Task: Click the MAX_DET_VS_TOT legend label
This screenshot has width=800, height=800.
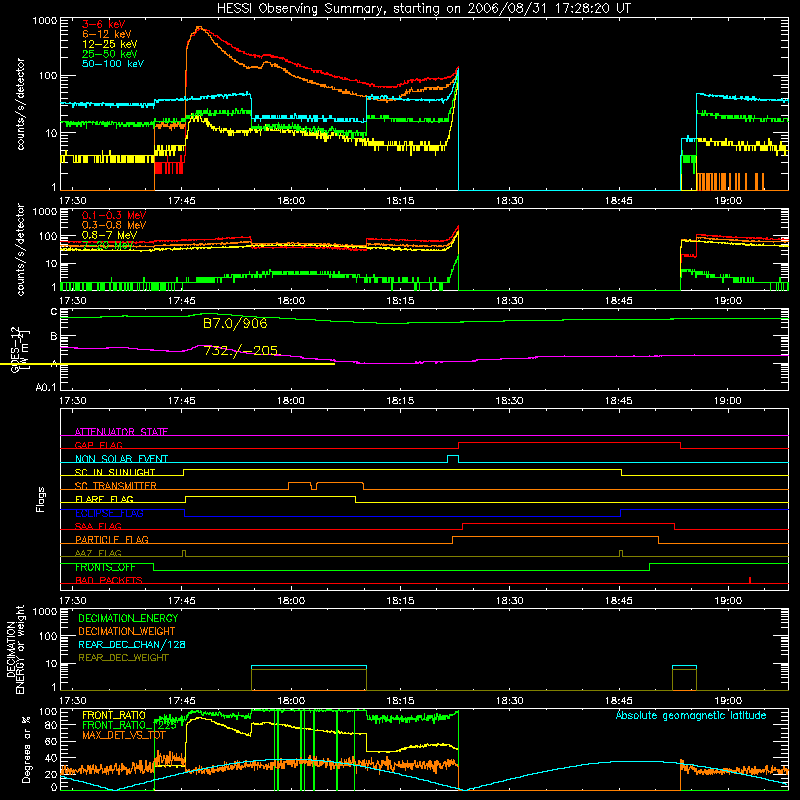Action: [124, 735]
